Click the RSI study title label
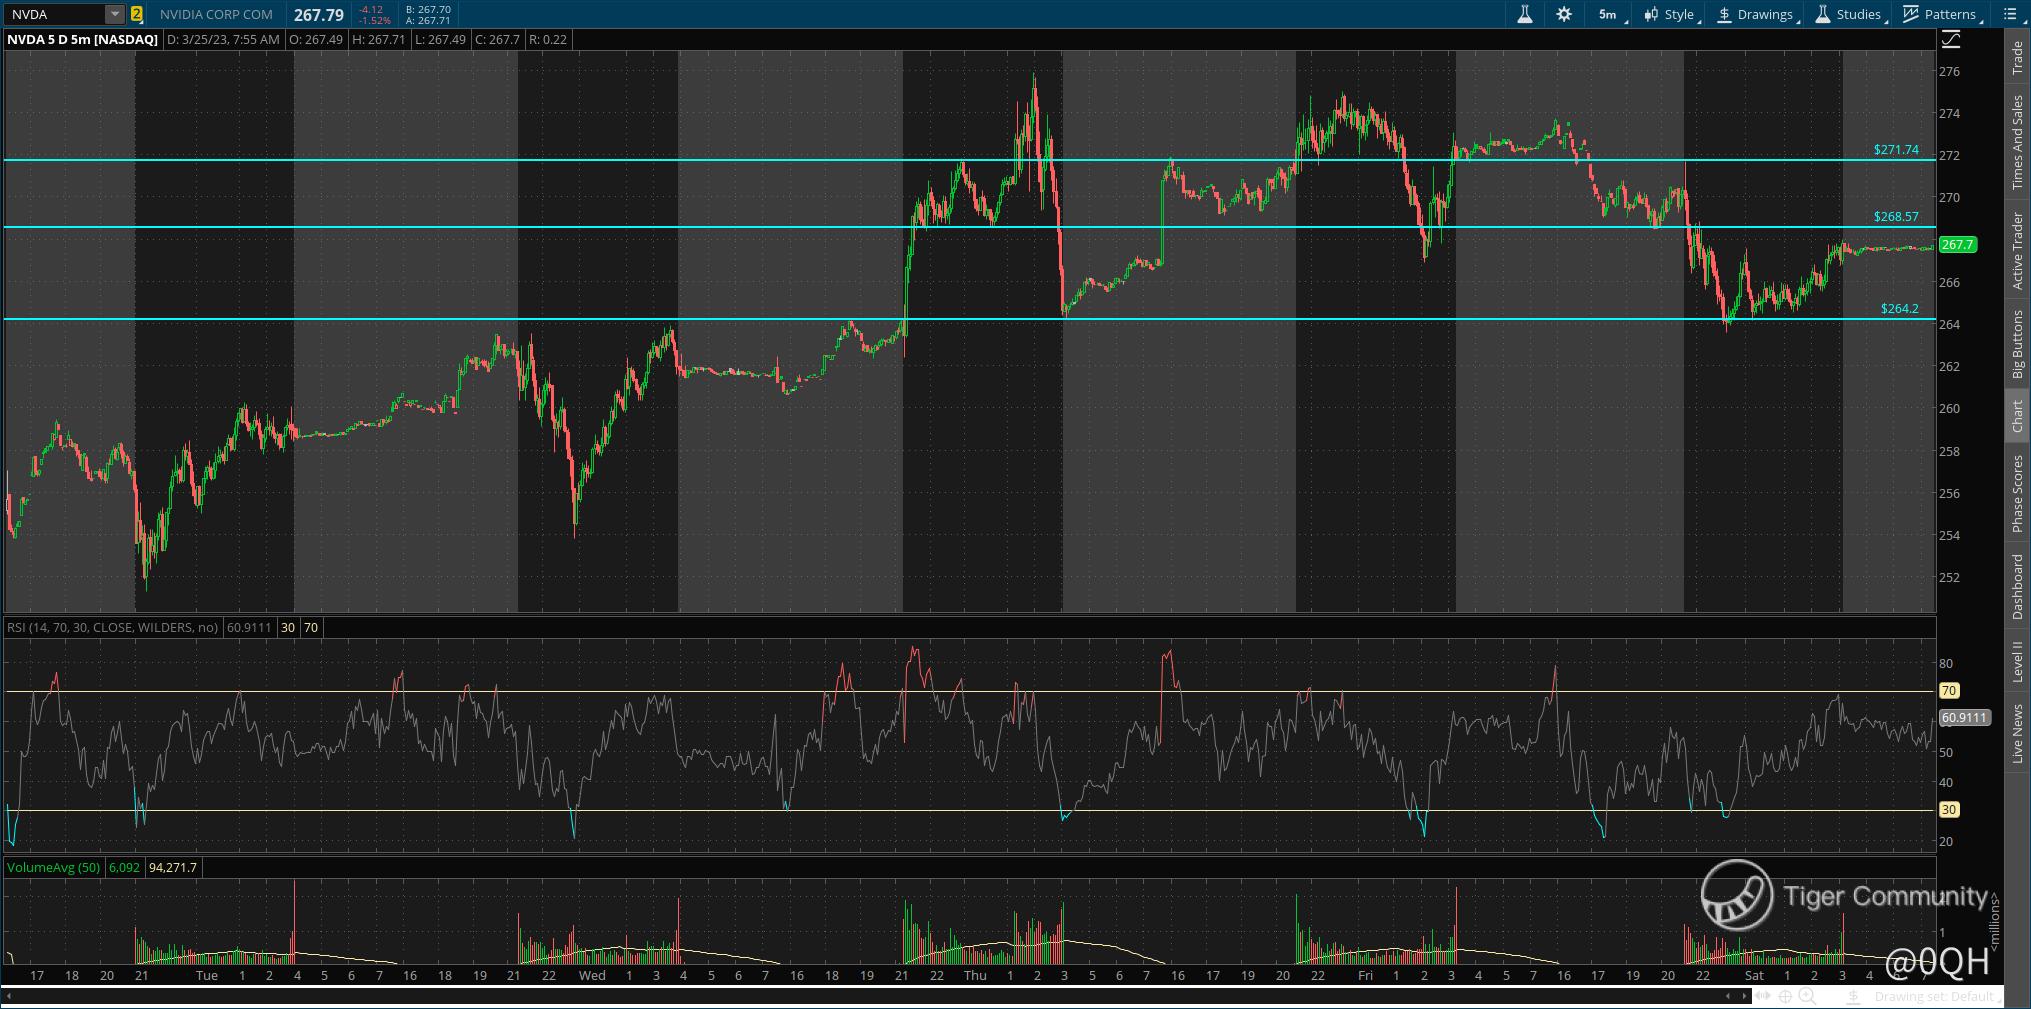 [x=112, y=627]
